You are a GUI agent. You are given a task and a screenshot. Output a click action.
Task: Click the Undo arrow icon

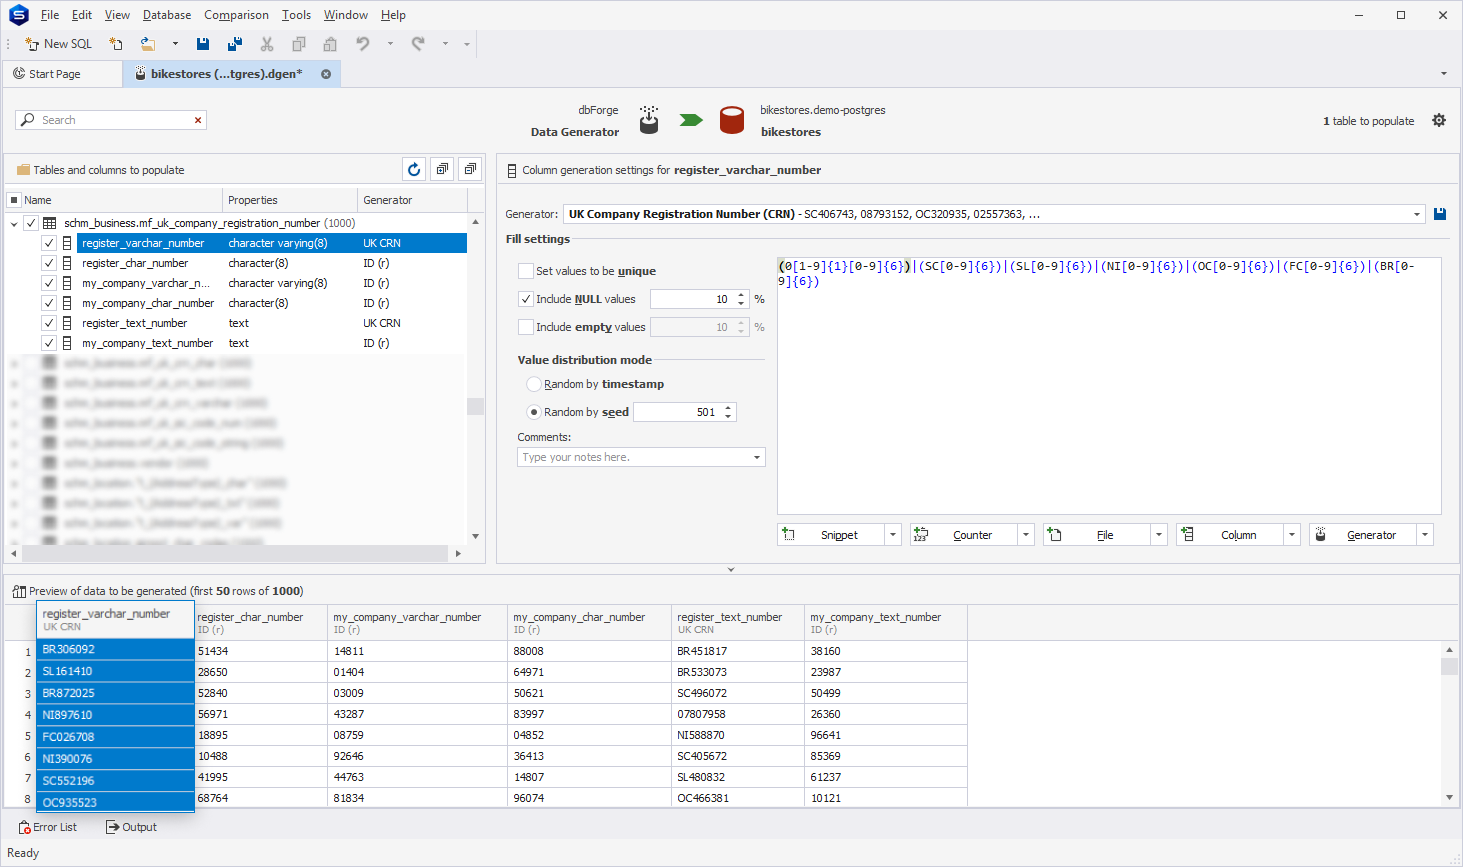363,44
